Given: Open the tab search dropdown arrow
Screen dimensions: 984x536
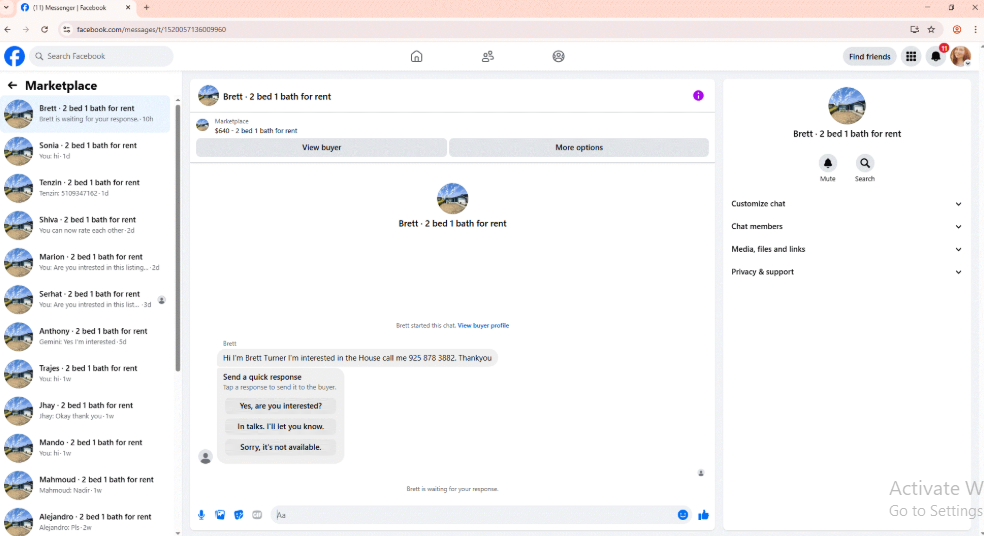Looking at the screenshot, I should click(6, 8).
